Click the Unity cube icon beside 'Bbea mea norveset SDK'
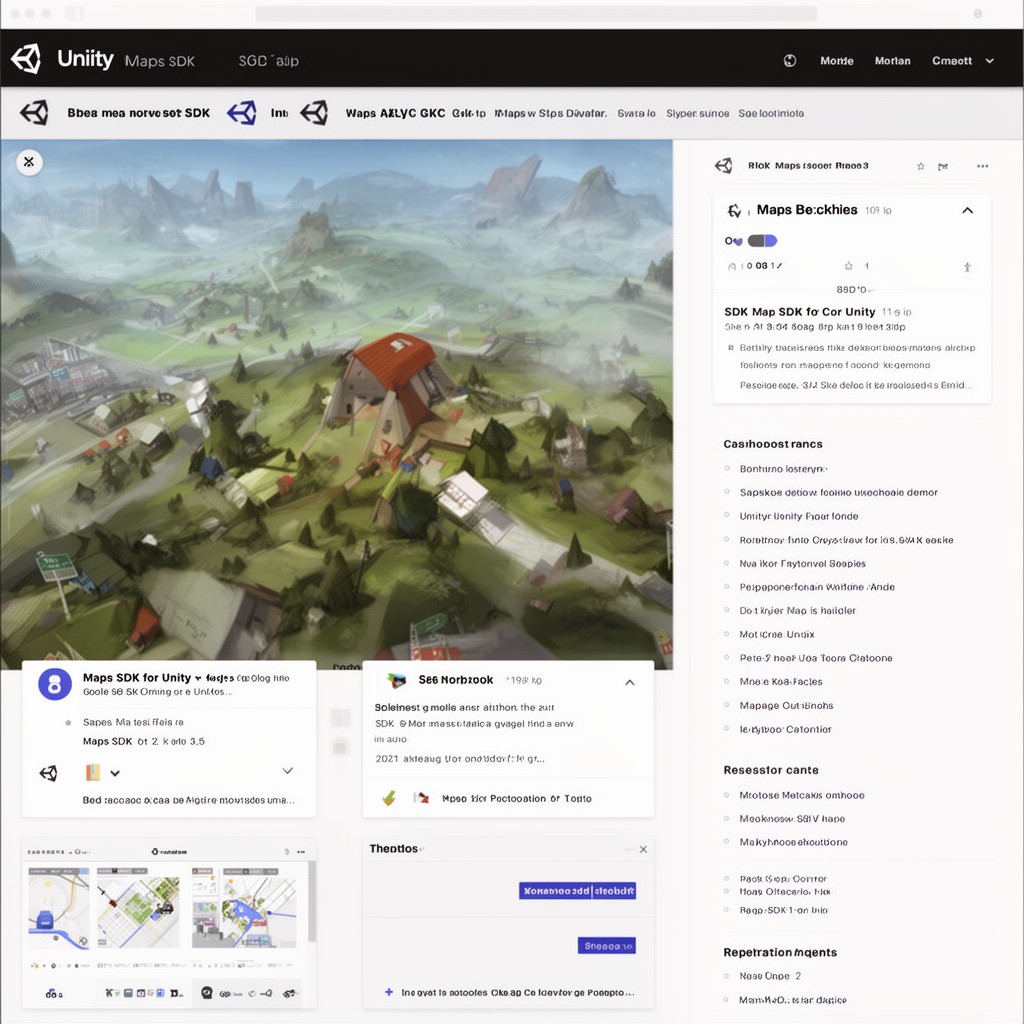 tap(35, 112)
